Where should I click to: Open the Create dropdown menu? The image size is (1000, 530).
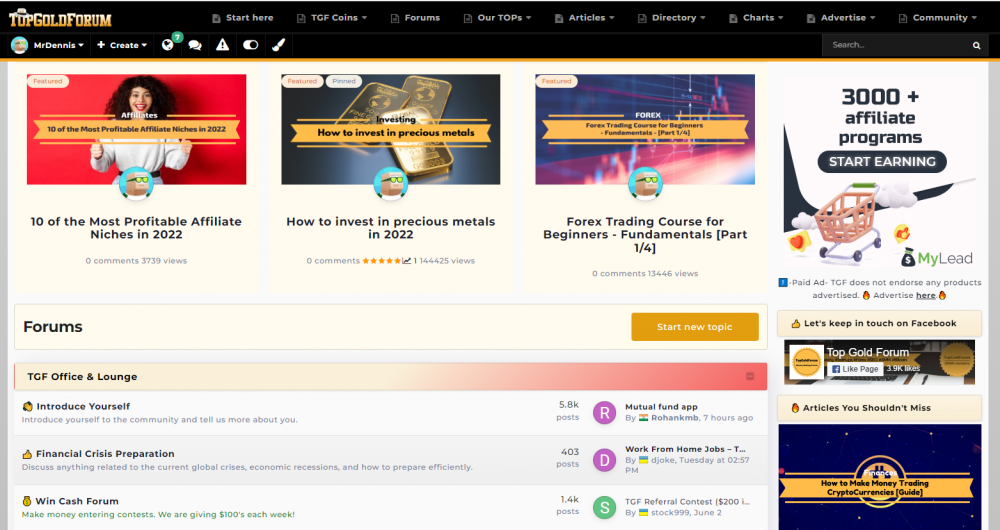pos(122,45)
